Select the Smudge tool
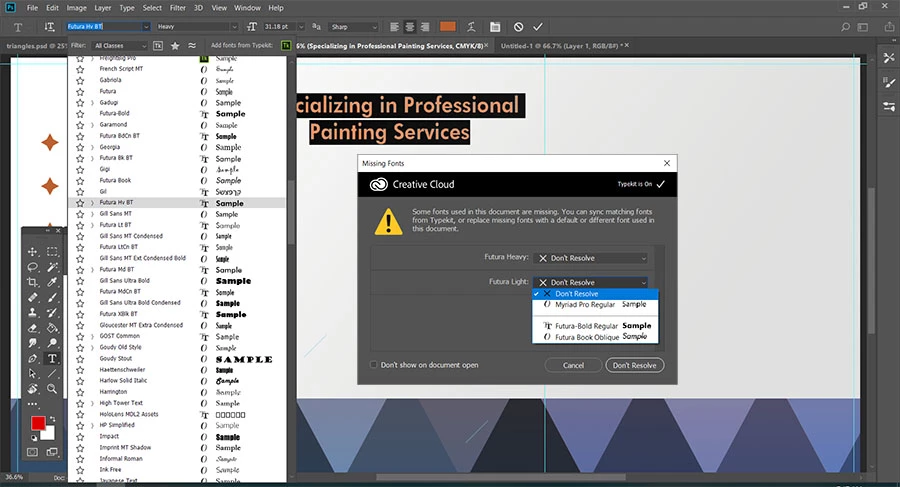Screen dimensions: 900x487 33,343
